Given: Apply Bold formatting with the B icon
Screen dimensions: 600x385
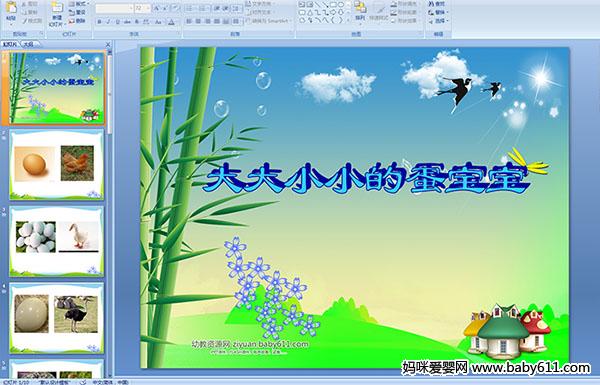Looking at the screenshot, I should point(99,22).
